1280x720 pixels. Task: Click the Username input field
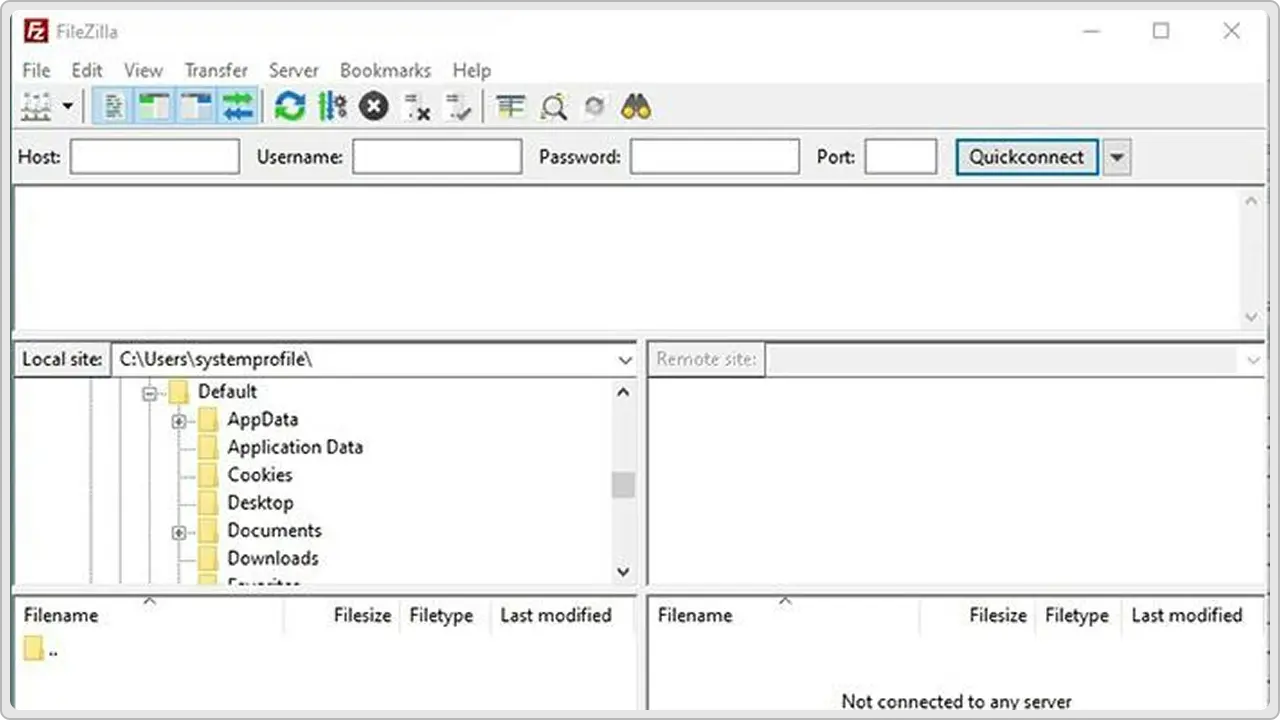coord(437,157)
